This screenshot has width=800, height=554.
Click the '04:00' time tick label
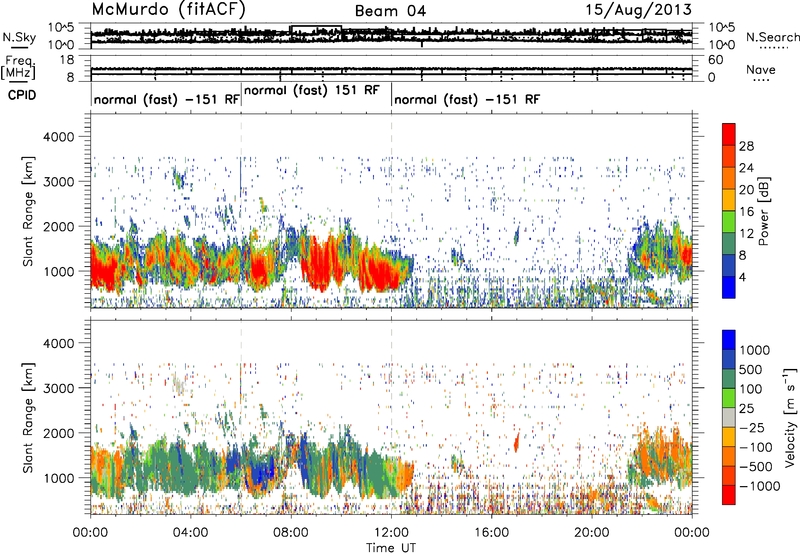click(190, 533)
